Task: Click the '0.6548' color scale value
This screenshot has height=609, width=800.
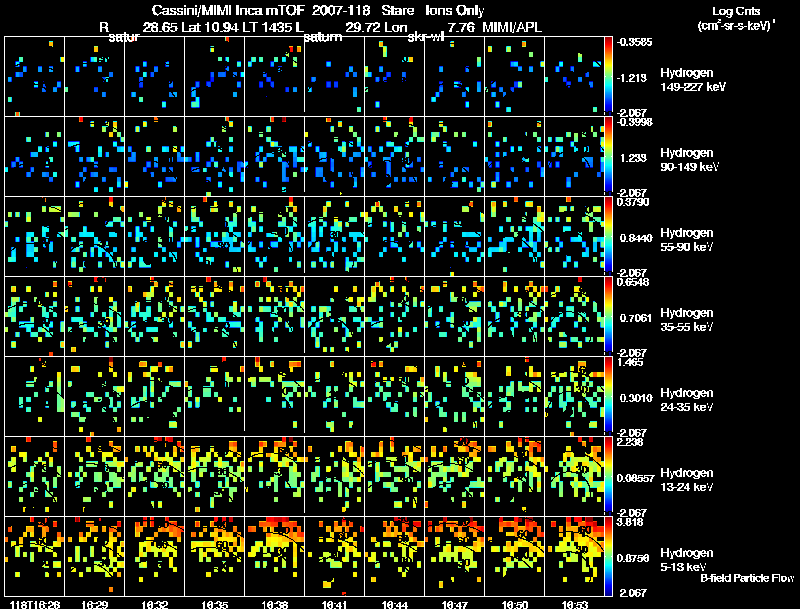Action: pos(633,282)
